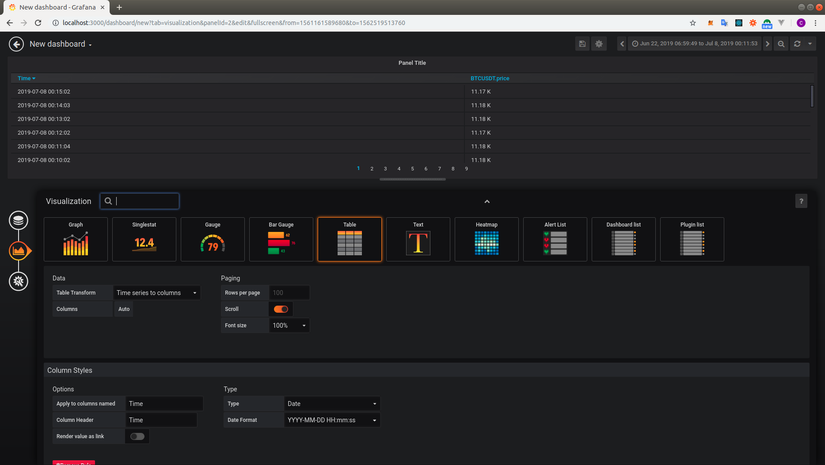Toggle the Scroll switch
Viewport: 825px width, 465px height.
(281, 309)
